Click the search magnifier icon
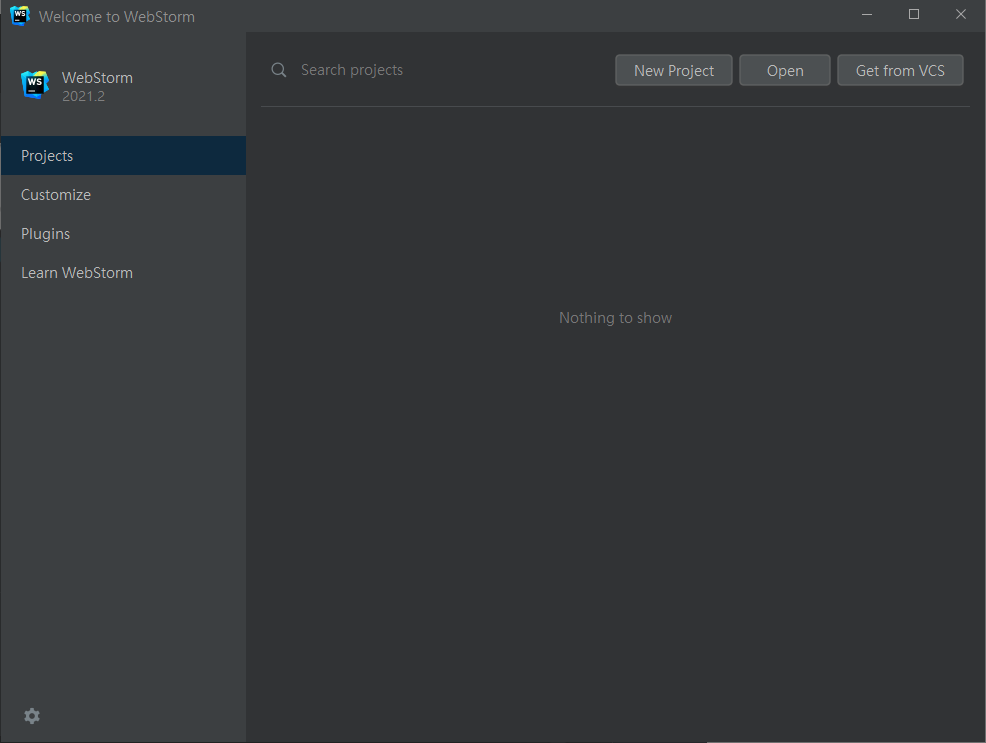 click(x=279, y=70)
